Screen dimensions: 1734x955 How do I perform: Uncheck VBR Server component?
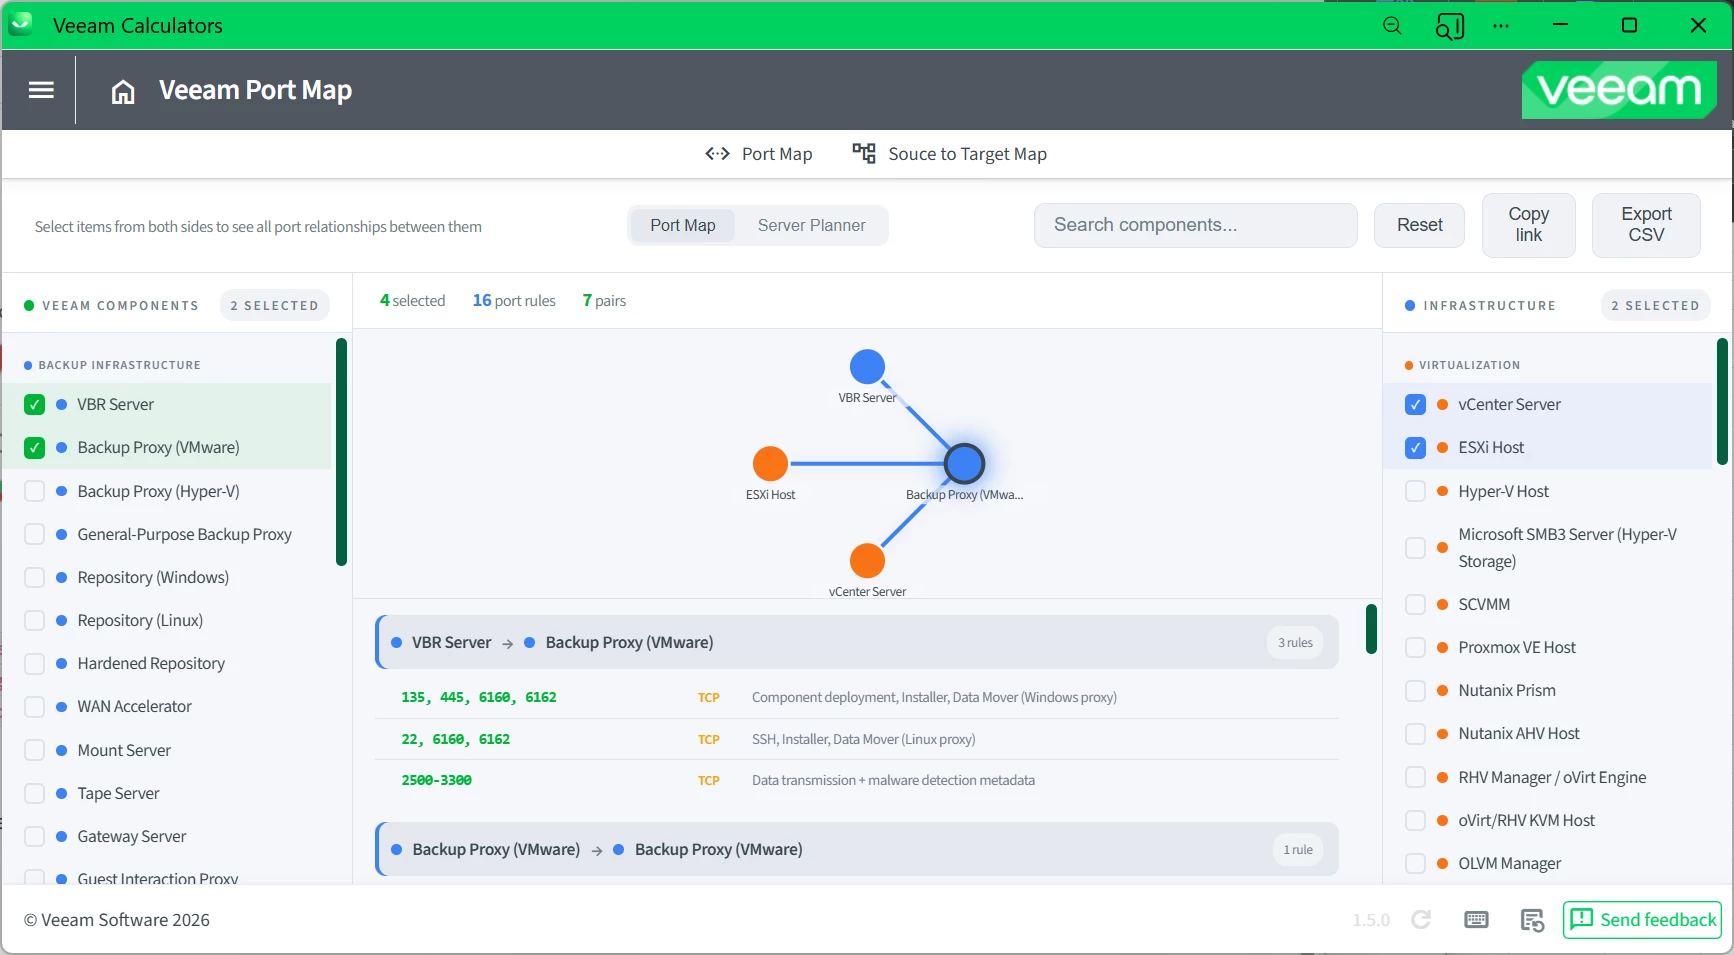35,405
